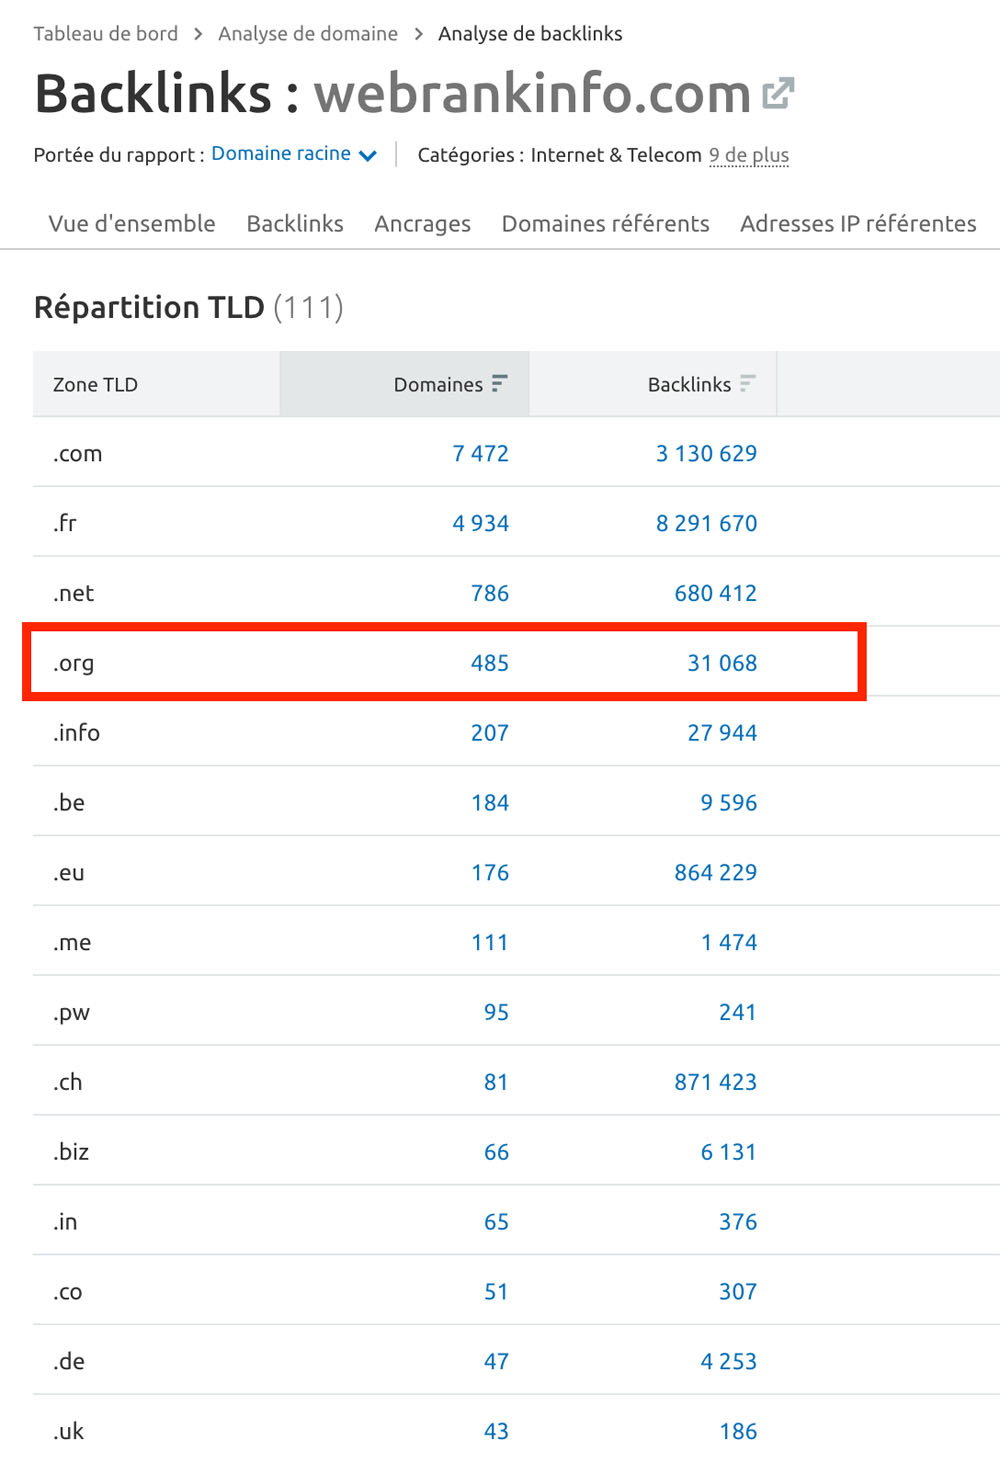View the 8 291 670 backlinks for .fr
The width and height of the screenshot is (1000, 1463).
coord(706,523)
